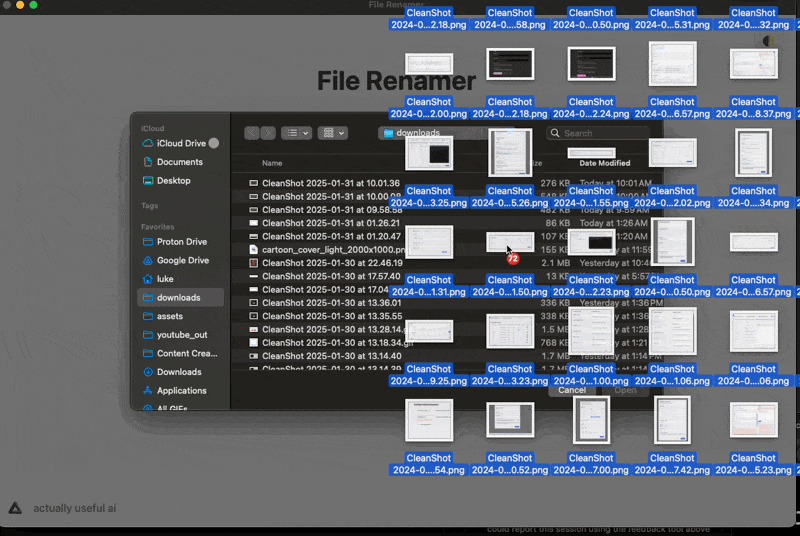
Task: Click thumbnail above CleanShot 2024-0...3.23.png
Action: 510,331
